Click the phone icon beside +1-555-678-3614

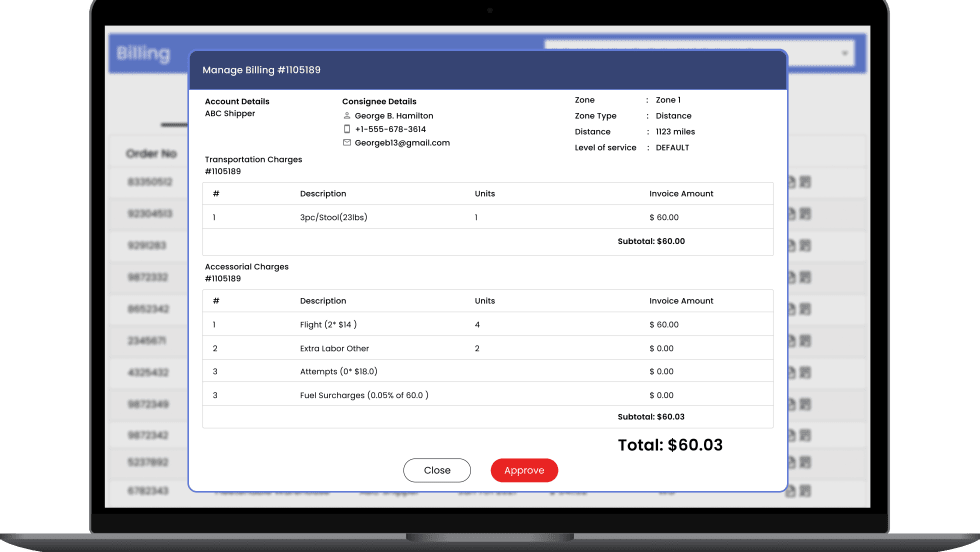347,129
